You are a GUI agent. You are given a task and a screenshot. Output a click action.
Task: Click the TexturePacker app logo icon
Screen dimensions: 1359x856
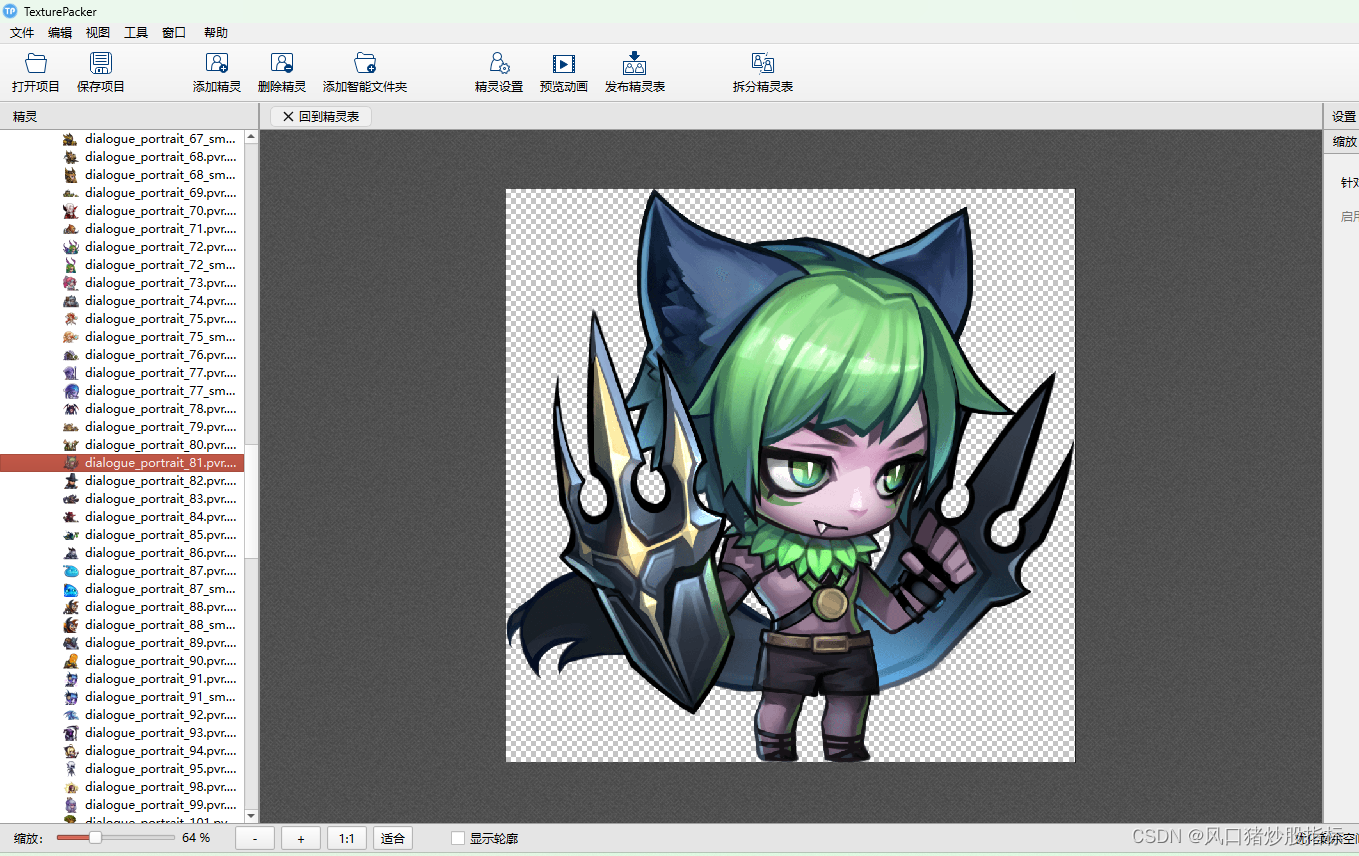[x=10, y=11]
